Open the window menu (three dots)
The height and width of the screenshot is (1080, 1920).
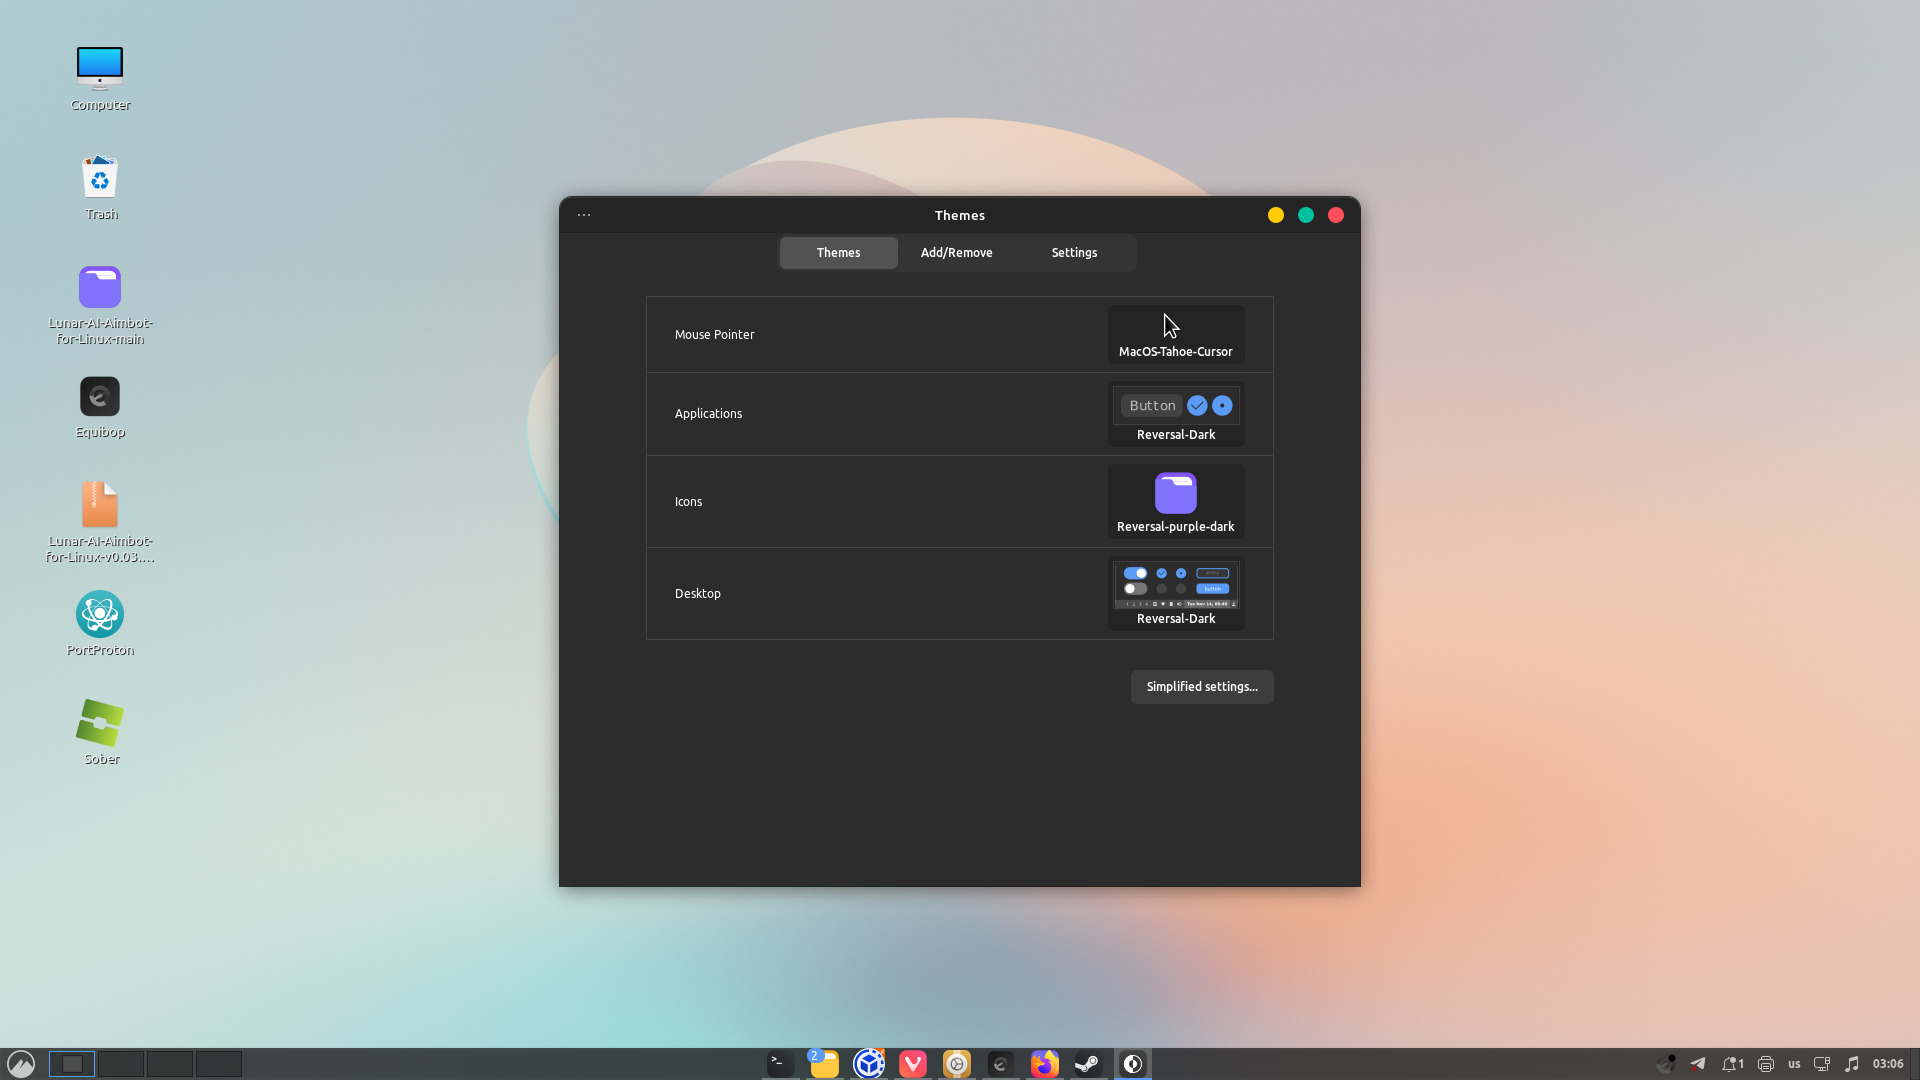[x=584, y=215]
